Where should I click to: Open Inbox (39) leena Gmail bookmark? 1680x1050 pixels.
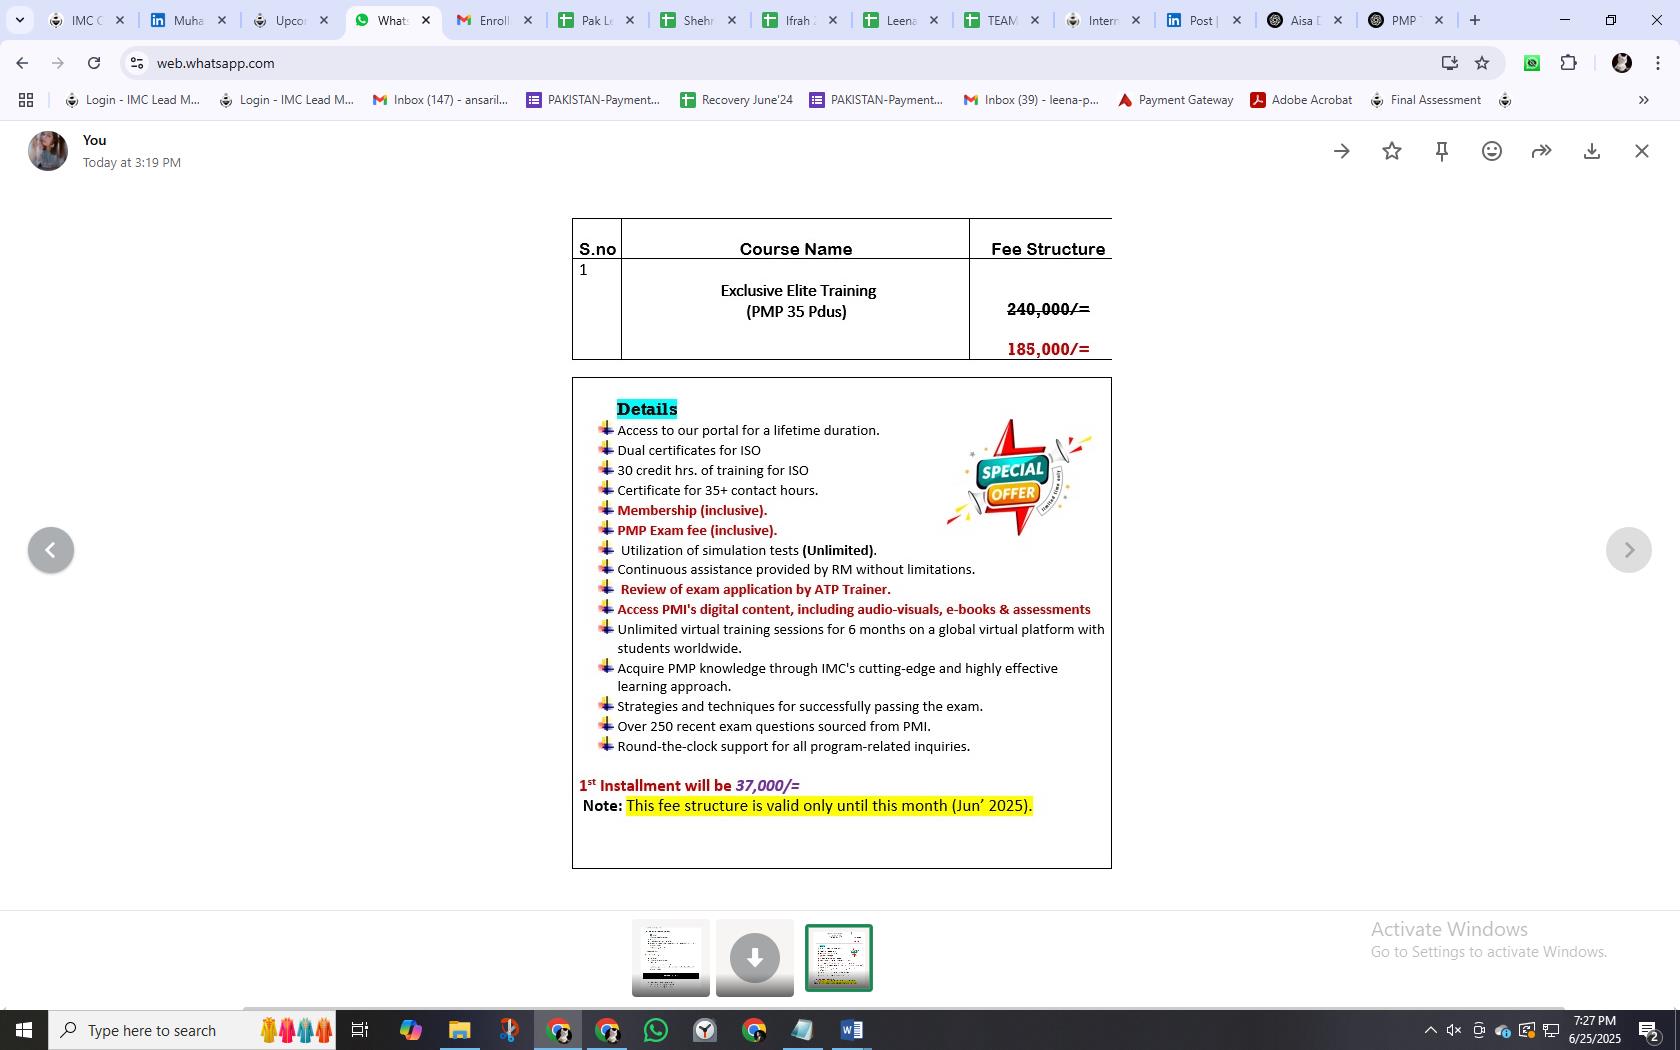pyautogui.click(x=1031, y=100)
